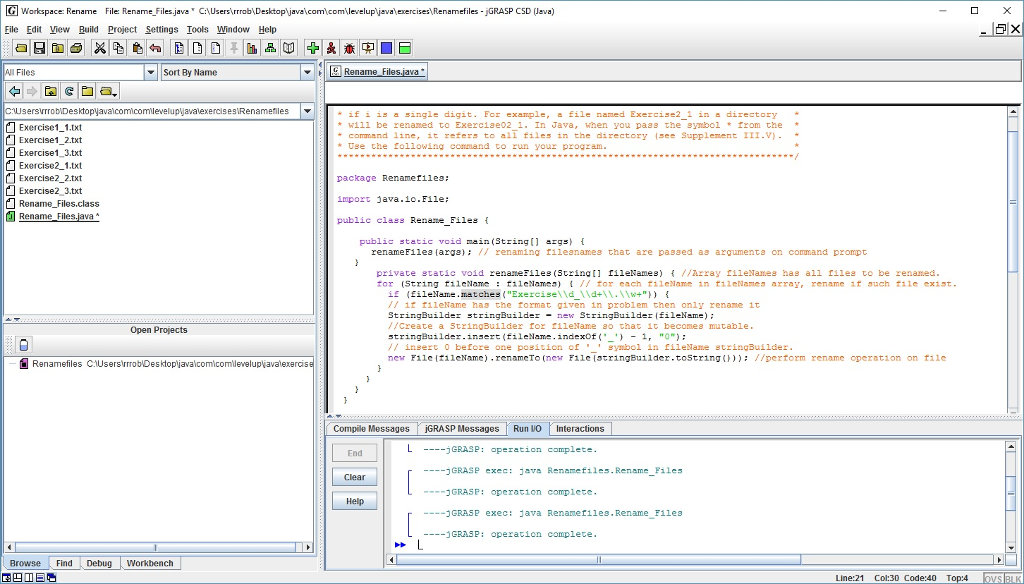The image size is (1024, 584).
Task: Click the first layout icon in bottom-left corner
Action: [x=7, y=577]
